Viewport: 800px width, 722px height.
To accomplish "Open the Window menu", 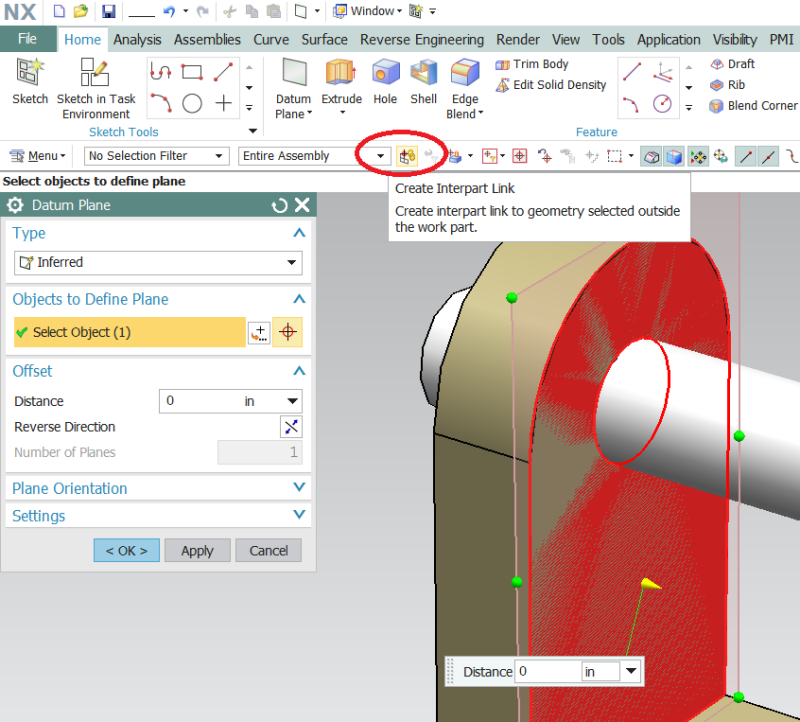I will click(367, 11).
